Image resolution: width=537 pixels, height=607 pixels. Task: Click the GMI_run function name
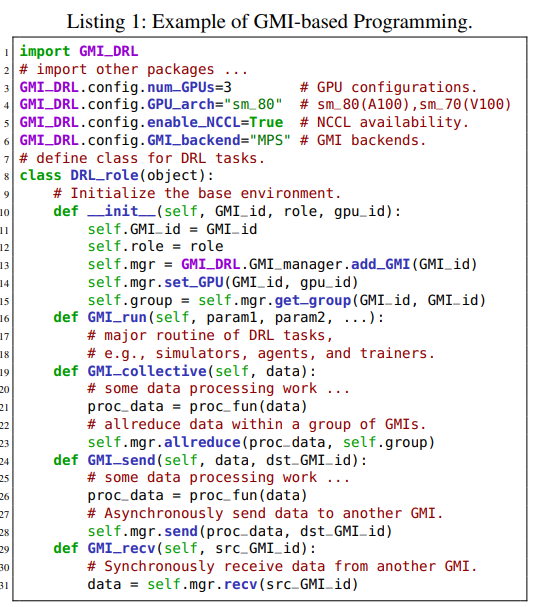click(117, 317)
